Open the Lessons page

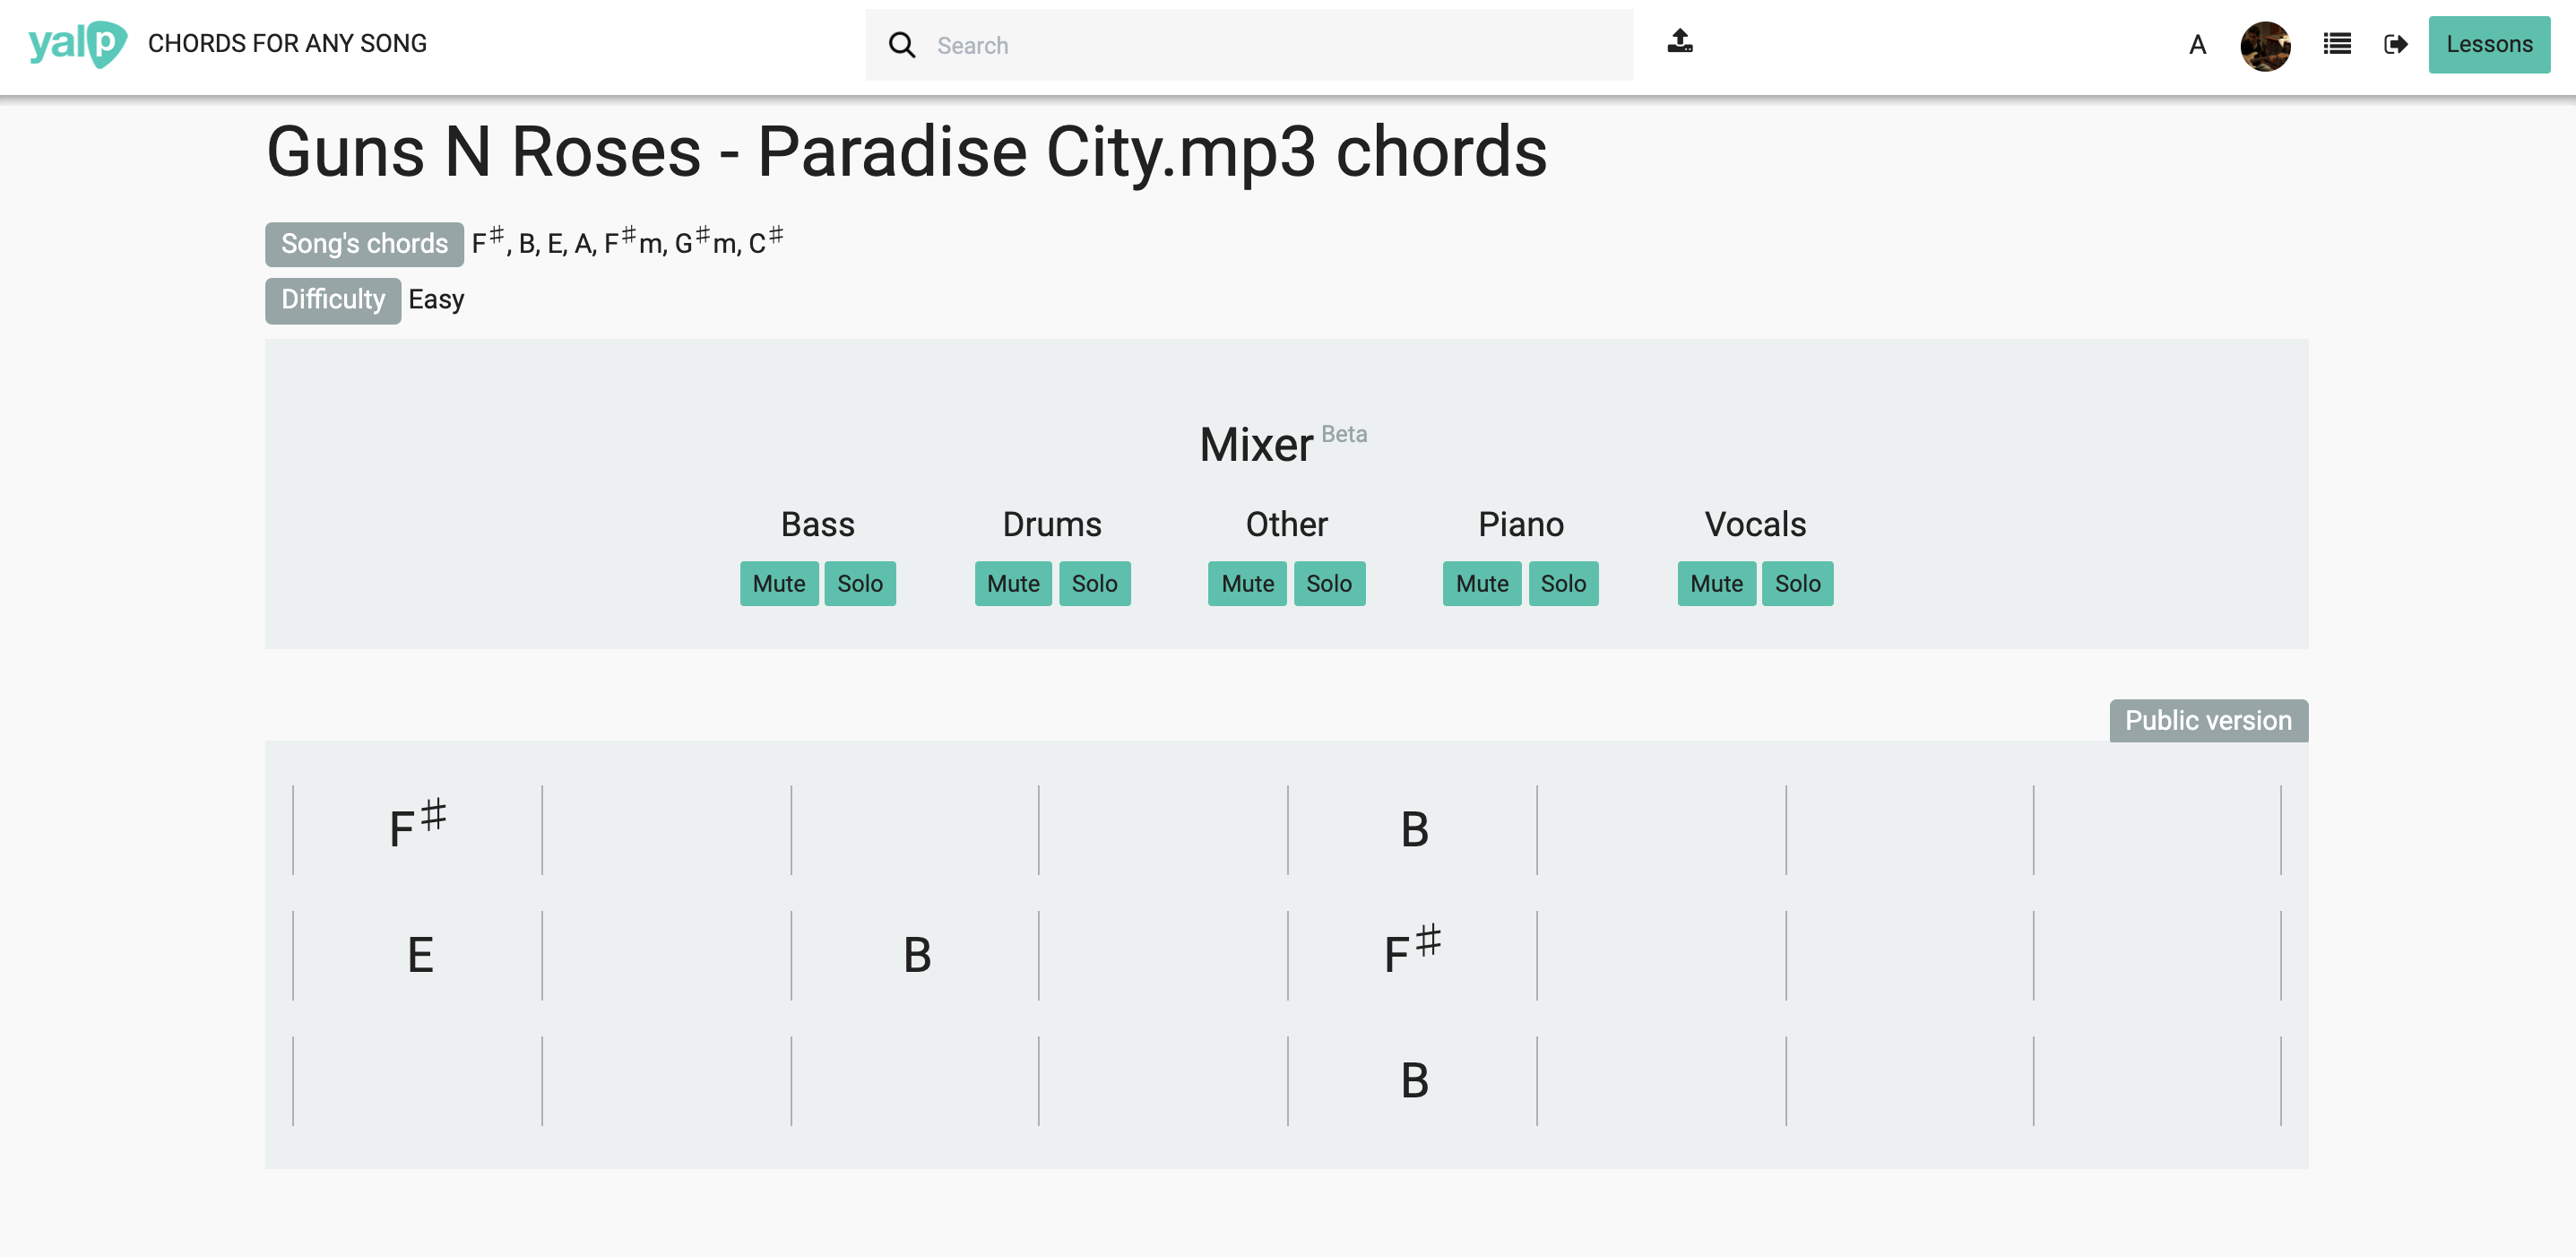[x=2488, y=44]
